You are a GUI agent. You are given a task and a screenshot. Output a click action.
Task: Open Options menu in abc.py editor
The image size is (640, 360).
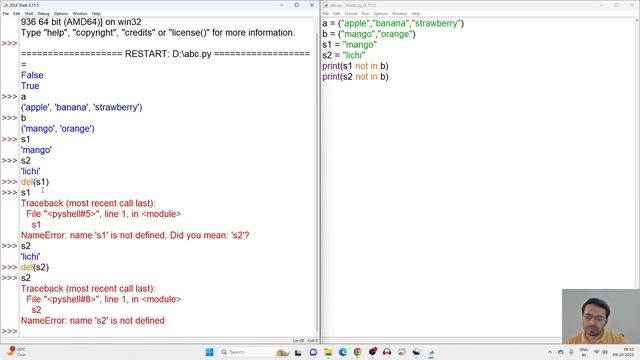pos(380,13)
